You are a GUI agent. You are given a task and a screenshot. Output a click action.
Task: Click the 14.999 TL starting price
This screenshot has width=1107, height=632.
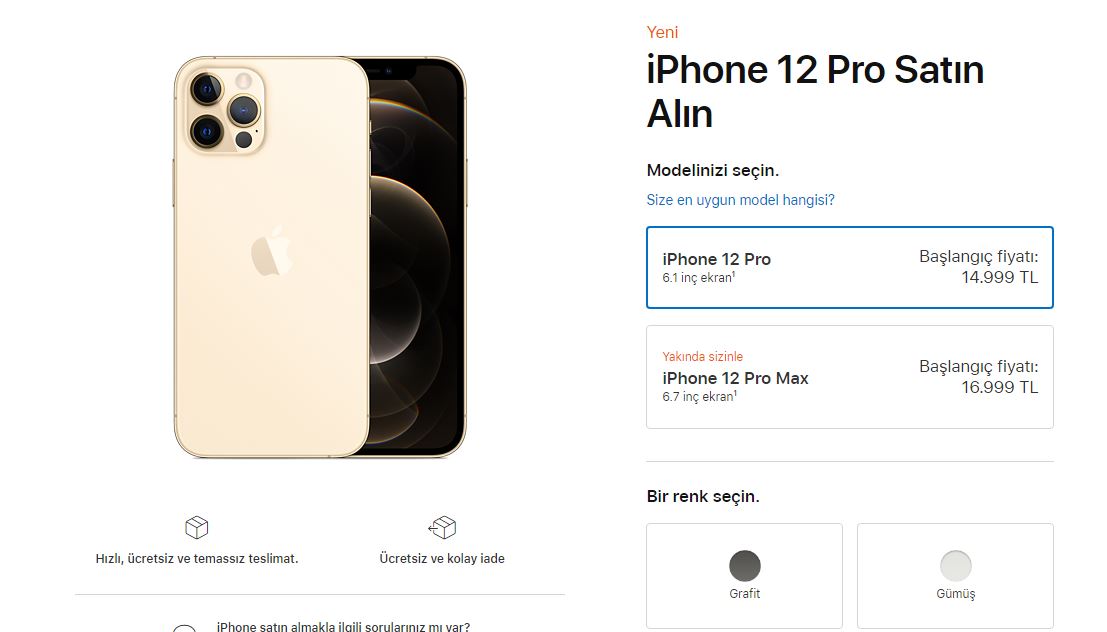point(999,278)
